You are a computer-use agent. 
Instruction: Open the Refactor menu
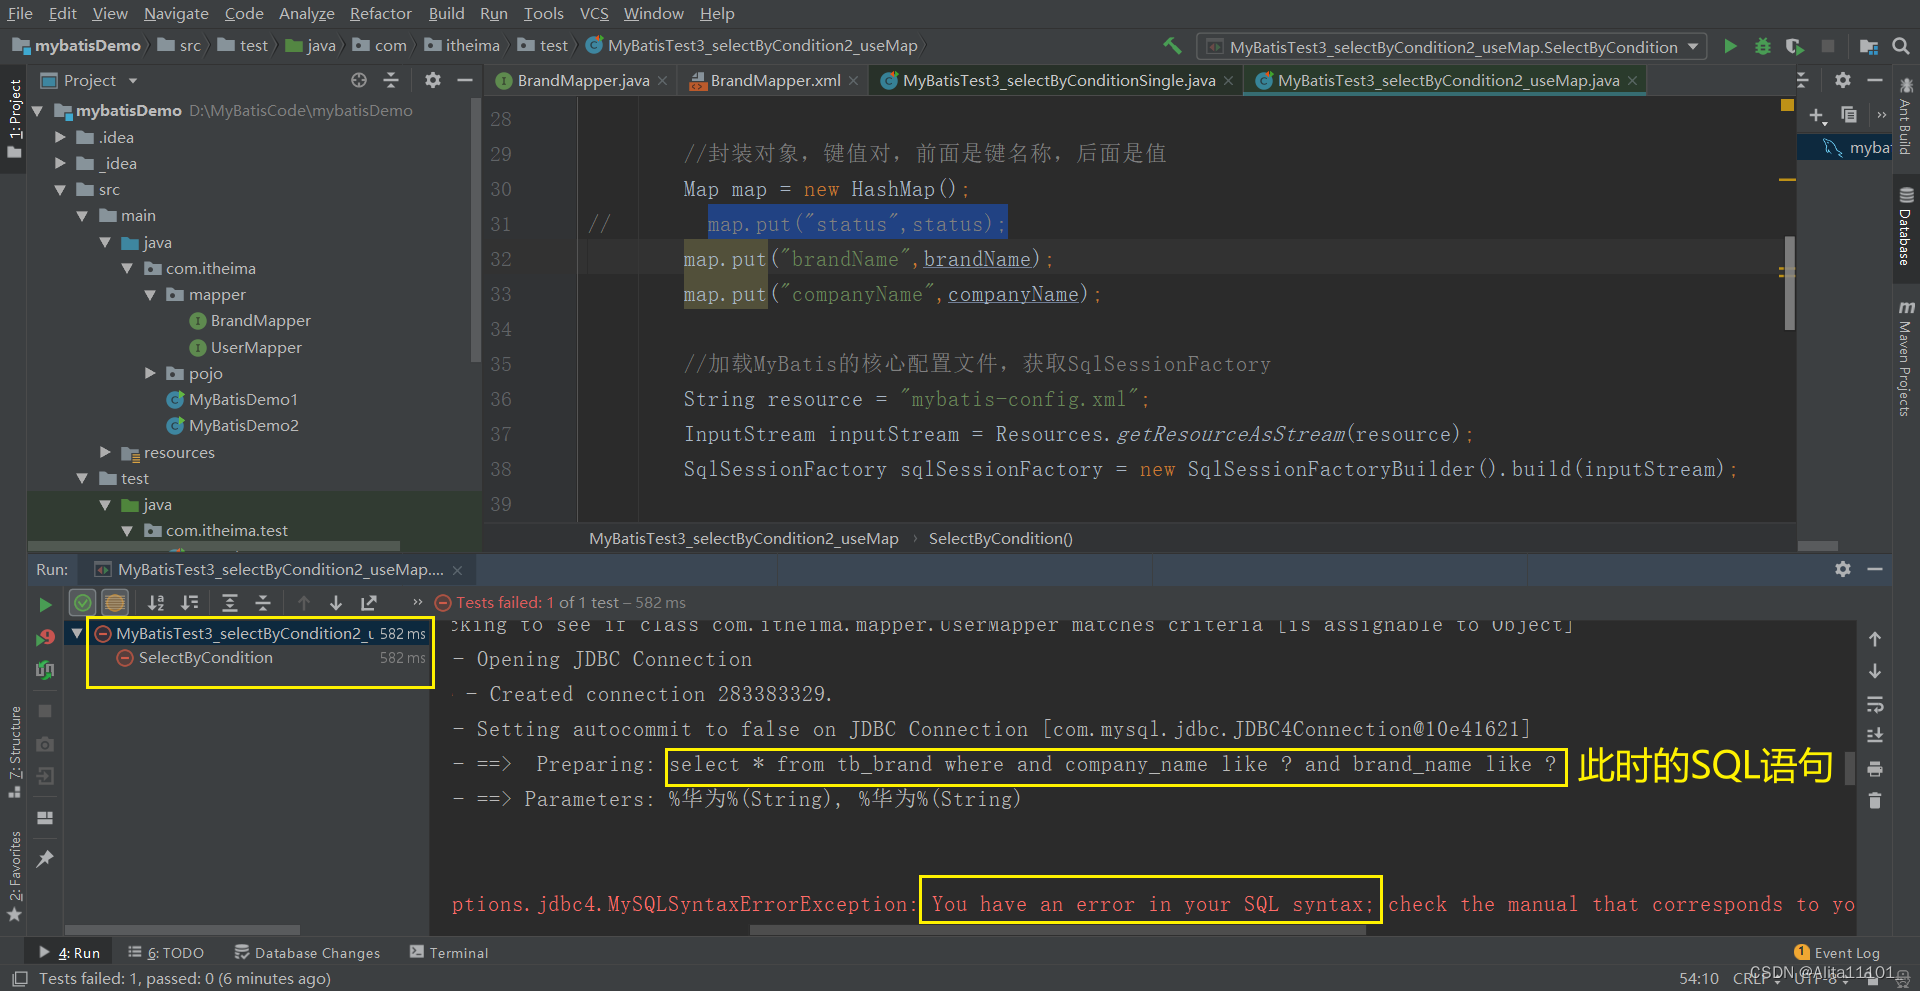[x=380, y=13]
